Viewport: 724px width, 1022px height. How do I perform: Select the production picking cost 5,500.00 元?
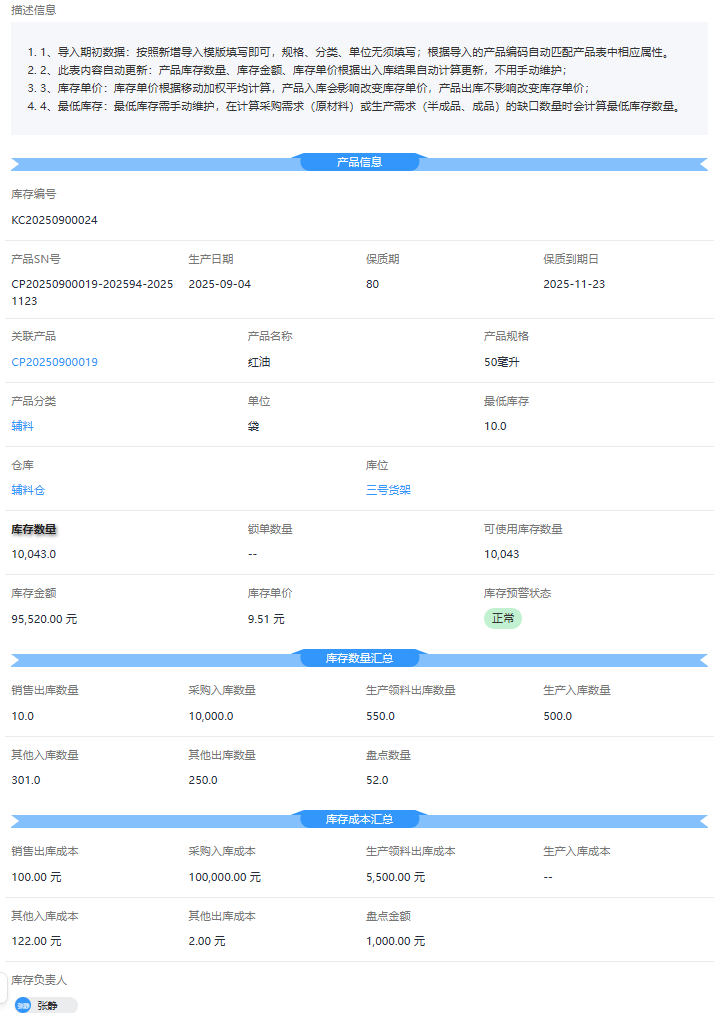pyautogui.click(x=396, y=877)
